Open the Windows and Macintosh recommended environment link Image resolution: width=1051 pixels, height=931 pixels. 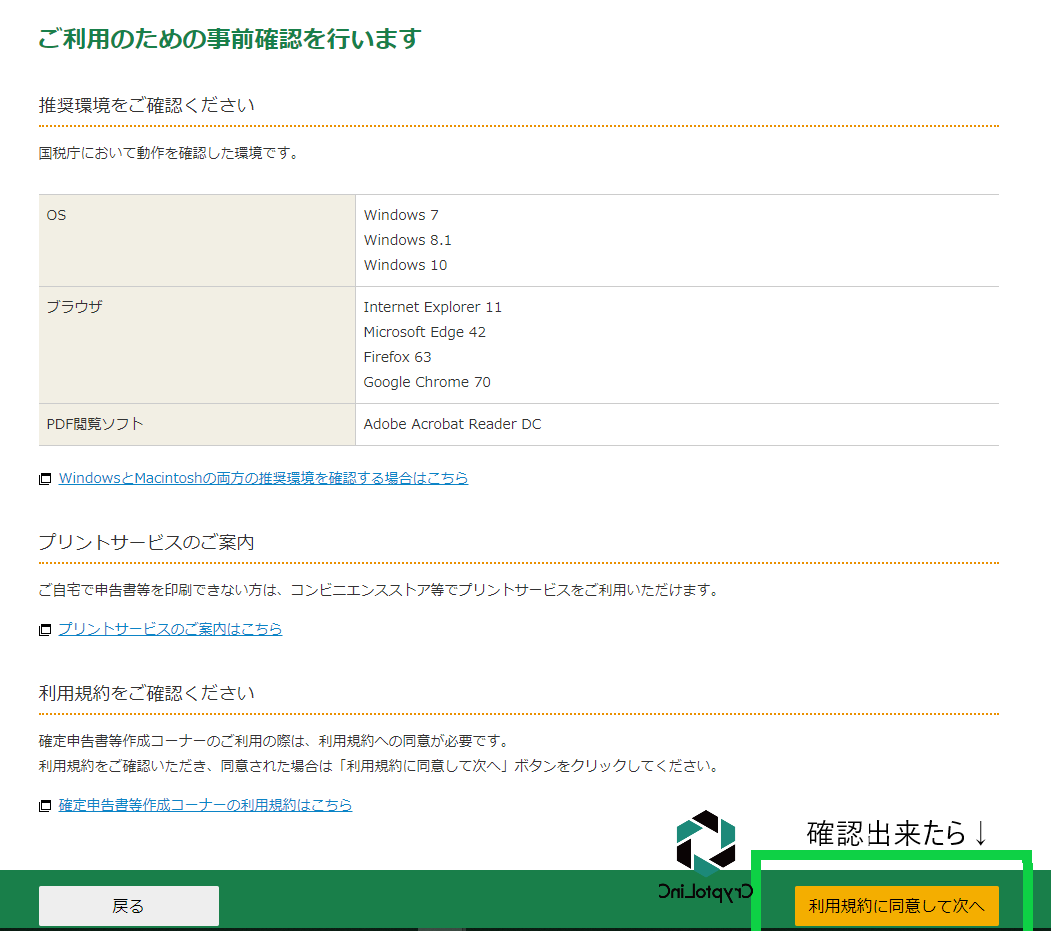click(263, 478)
